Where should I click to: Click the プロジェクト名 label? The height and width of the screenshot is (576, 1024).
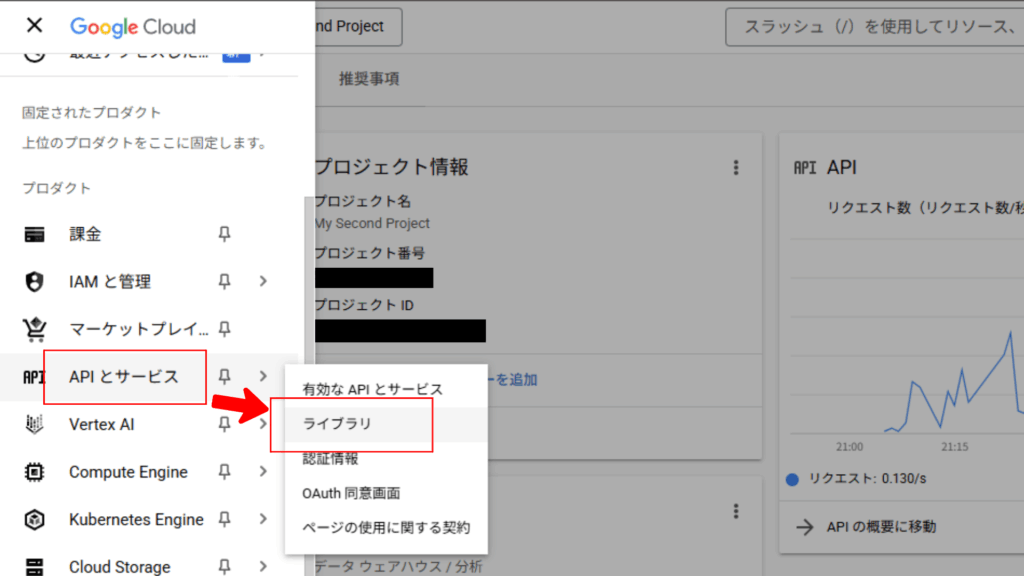click(363, 201)
